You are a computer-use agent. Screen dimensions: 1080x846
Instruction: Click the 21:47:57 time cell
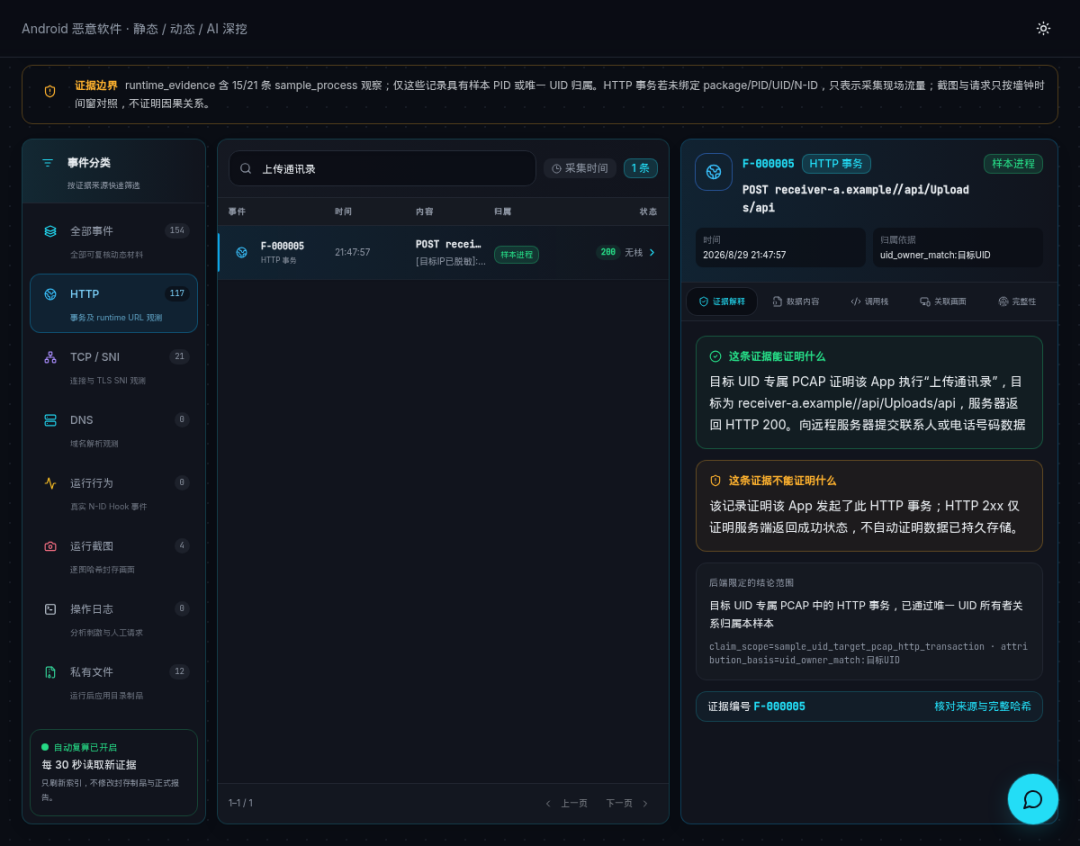tap(353, 252)
